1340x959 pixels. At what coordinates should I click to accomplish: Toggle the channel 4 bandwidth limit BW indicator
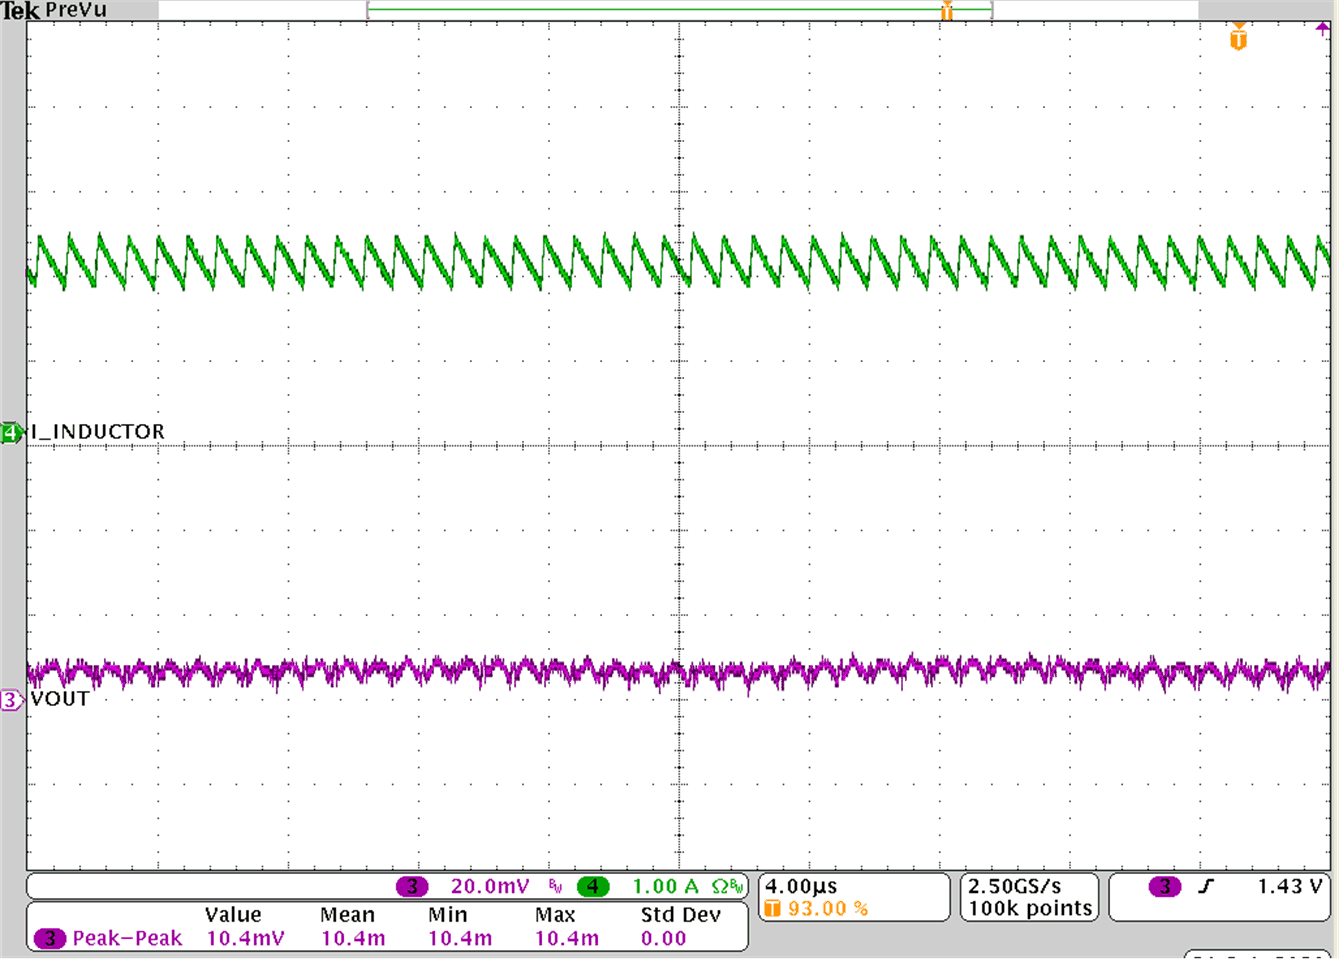pos(738,885)
